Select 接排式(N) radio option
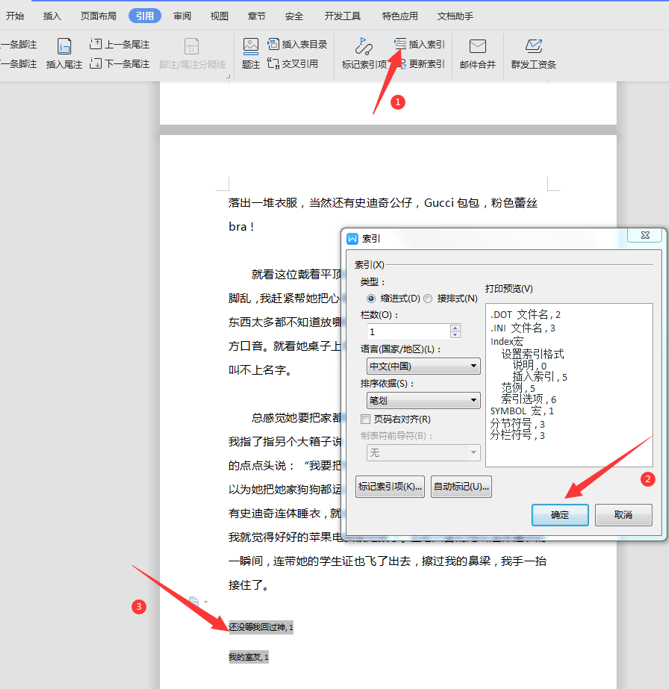669x689 pixels. tap(428, 299)
